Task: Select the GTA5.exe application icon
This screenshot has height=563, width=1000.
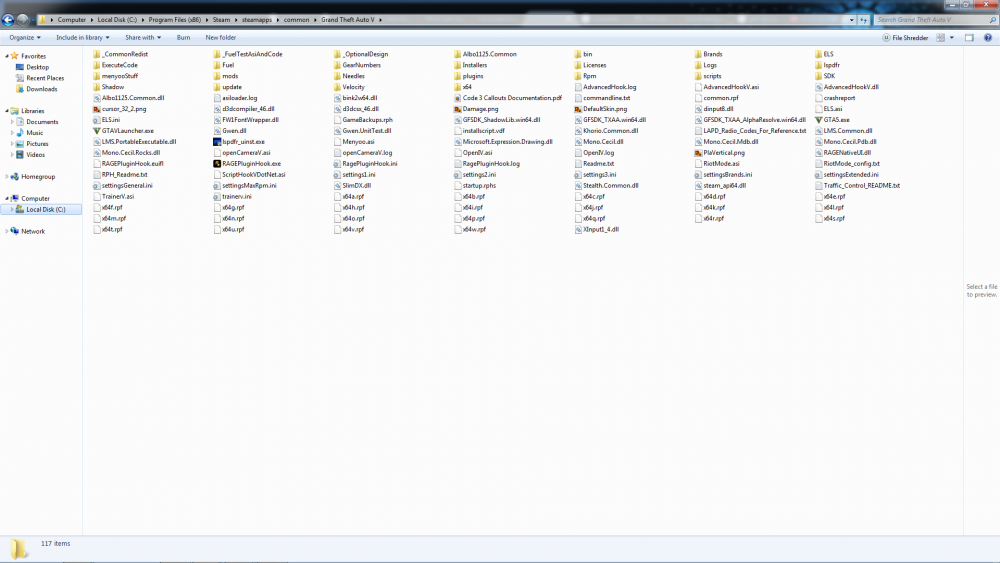Action: pos(819,120)
